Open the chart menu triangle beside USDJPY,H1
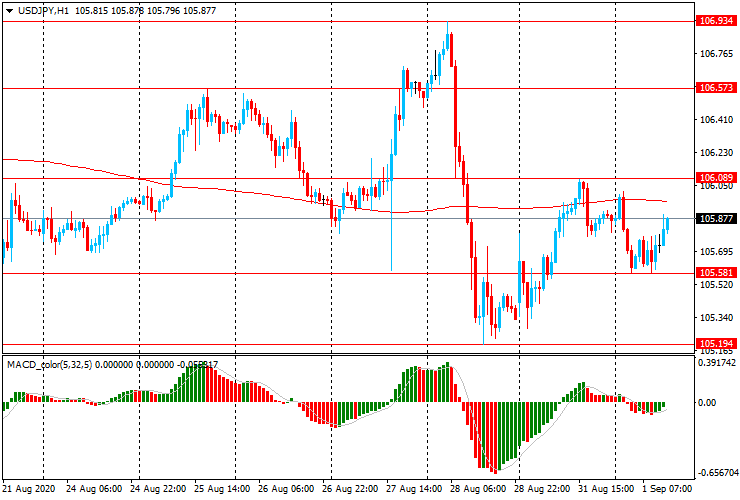This screenshot has height=500, width=740. coord(9,11)
